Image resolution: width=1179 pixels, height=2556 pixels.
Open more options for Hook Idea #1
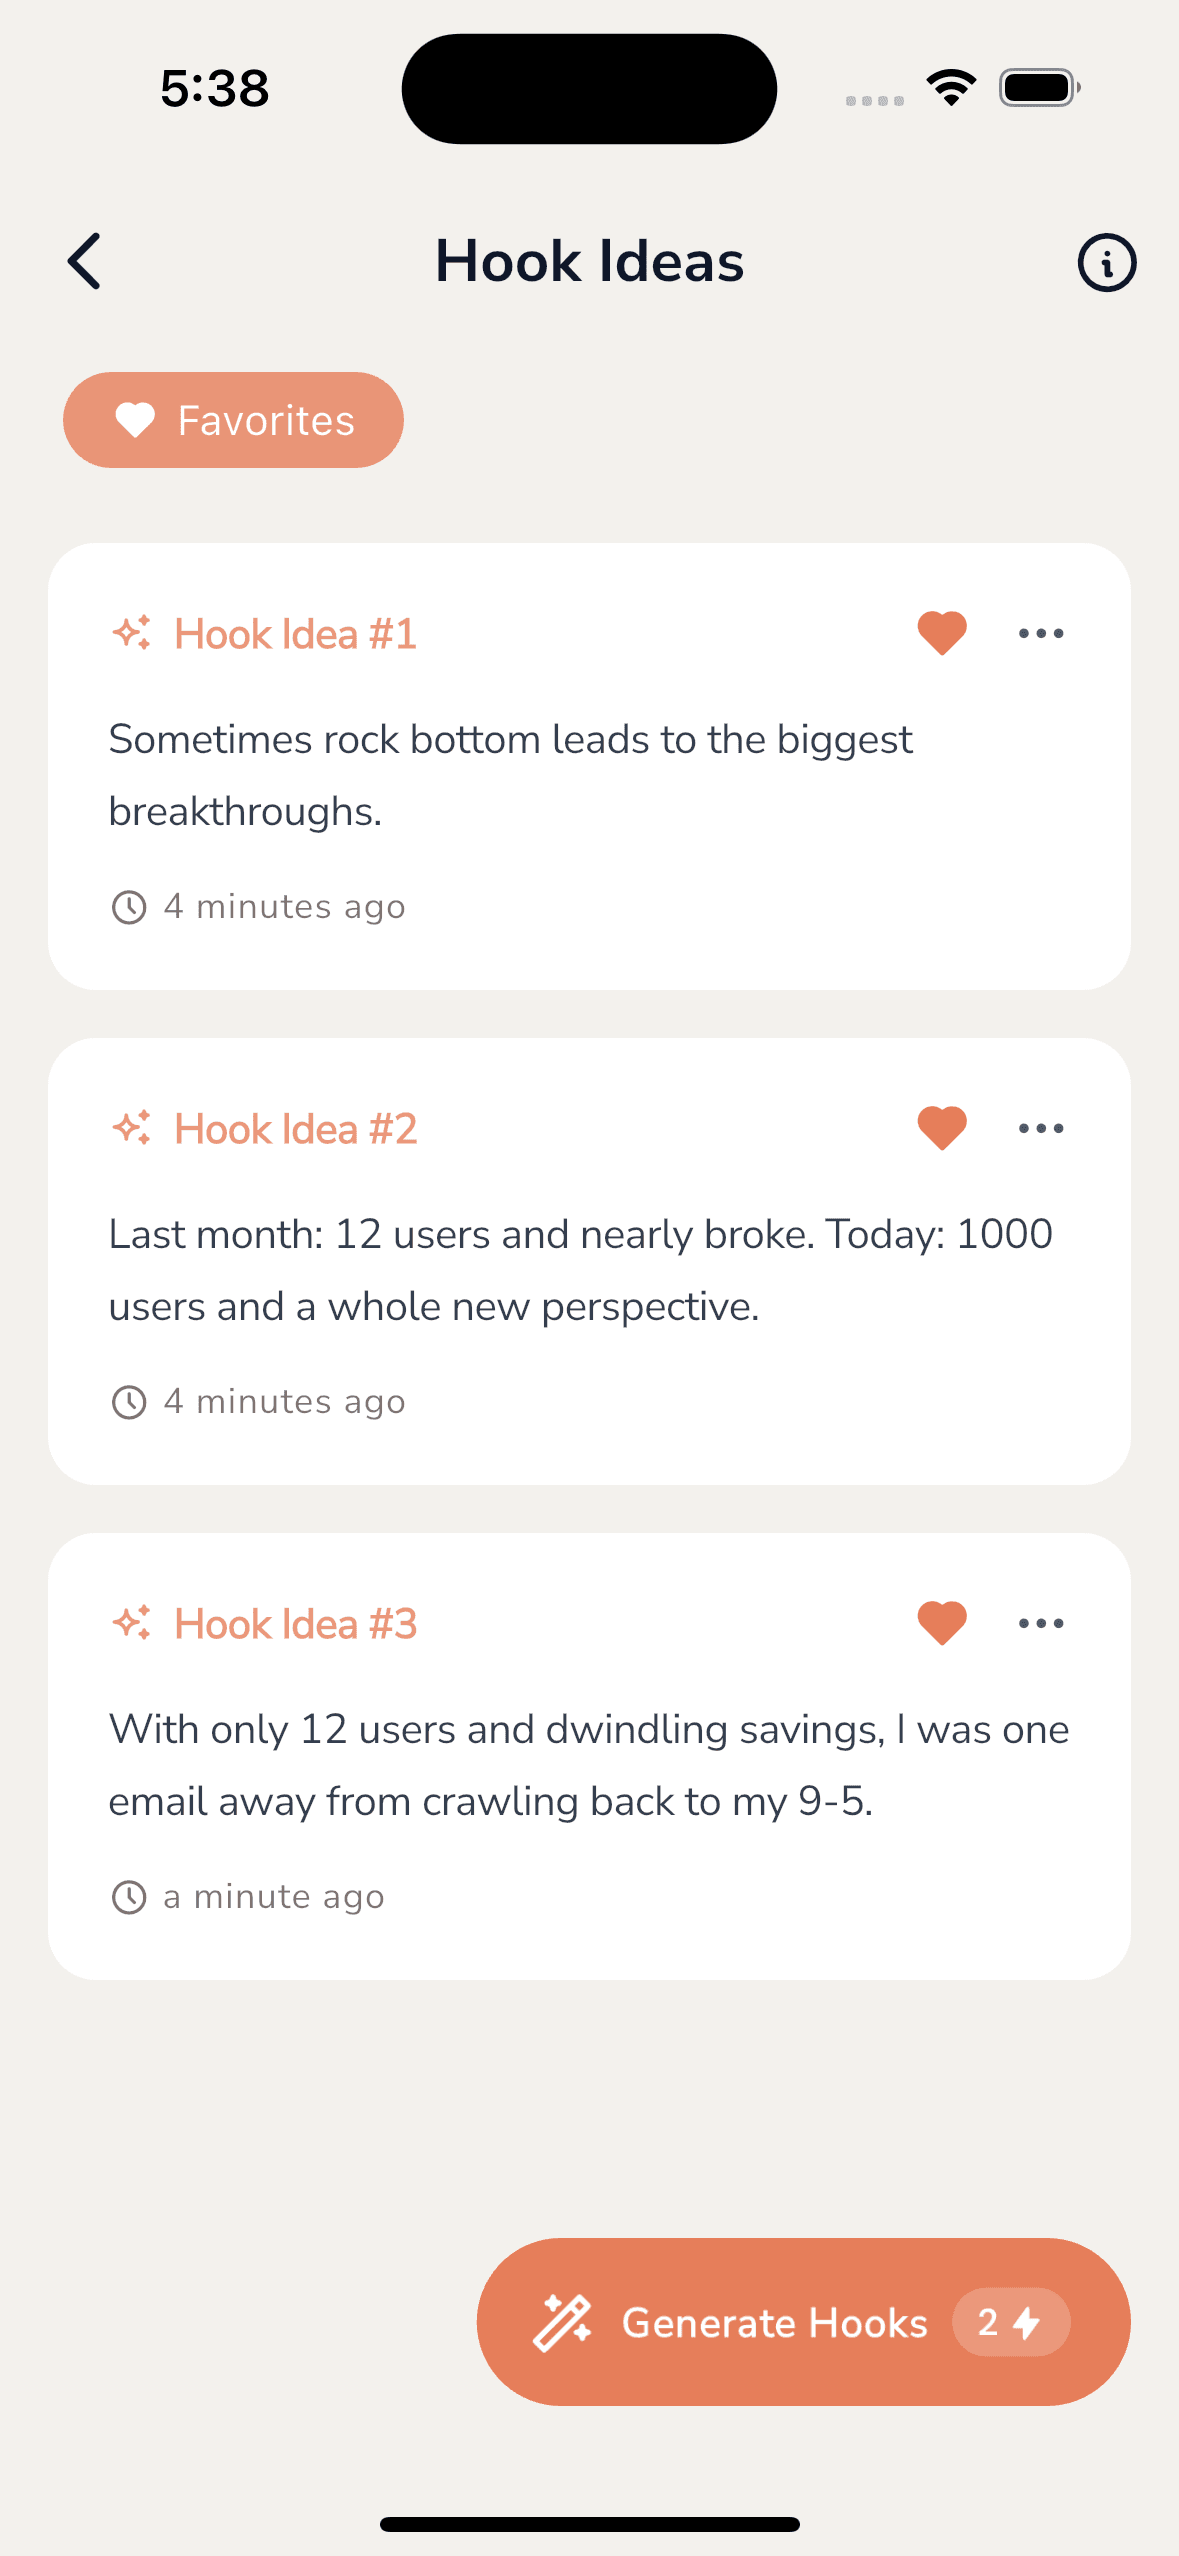(x=1041, y=633)
